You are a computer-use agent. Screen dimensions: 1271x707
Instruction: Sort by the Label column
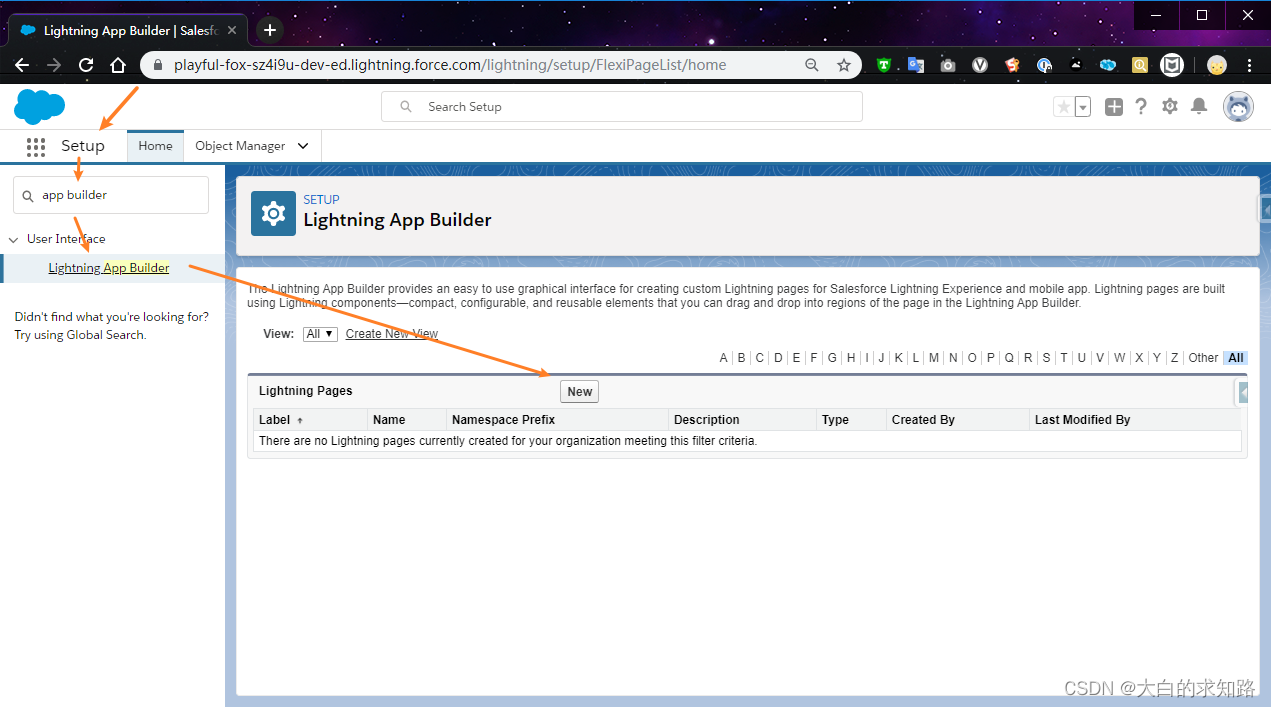point(274,420)
